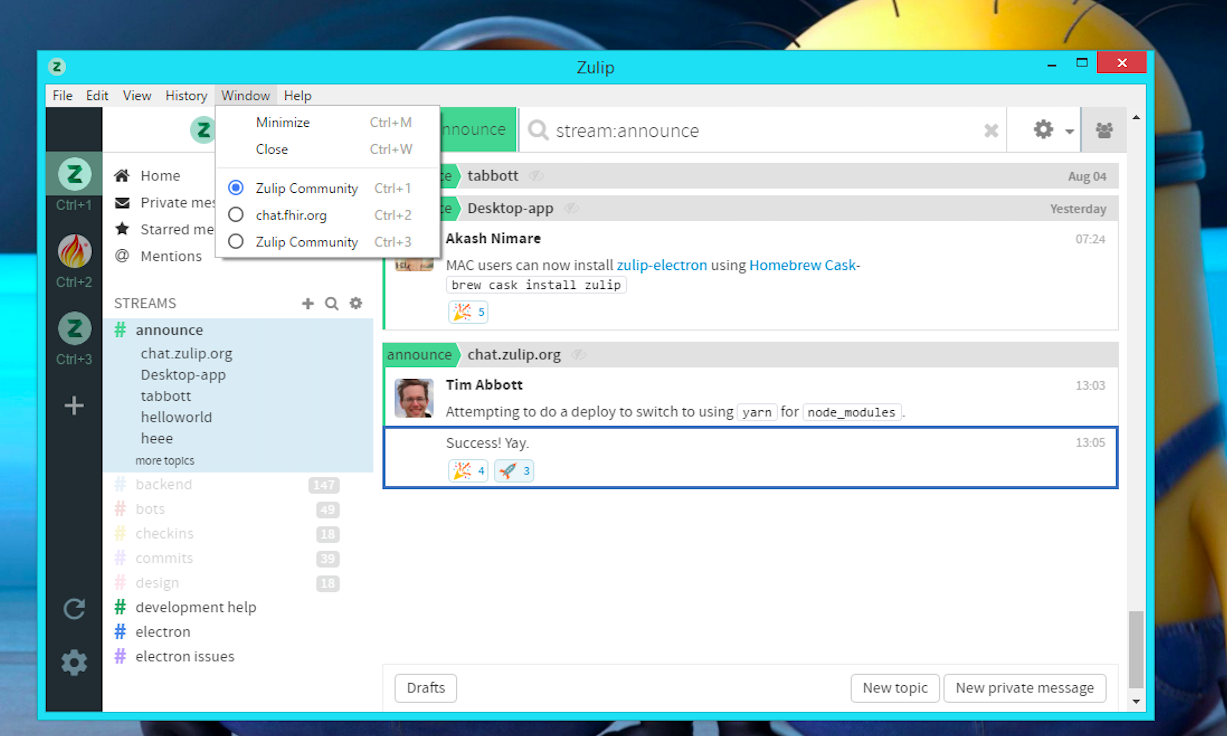This screenshot has height=736, width=1227.
Task: Clear the search with the X icon
Action: (x=991, y=131)
